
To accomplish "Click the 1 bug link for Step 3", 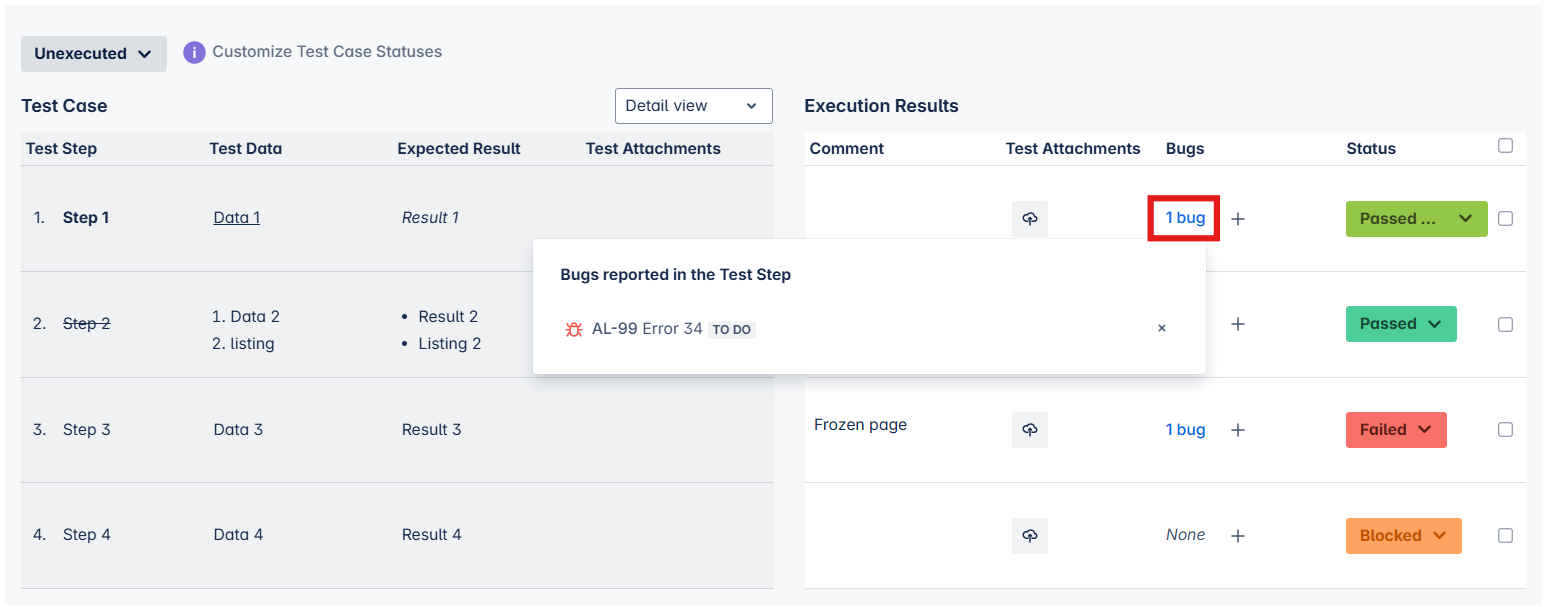I will (1186, 430).
